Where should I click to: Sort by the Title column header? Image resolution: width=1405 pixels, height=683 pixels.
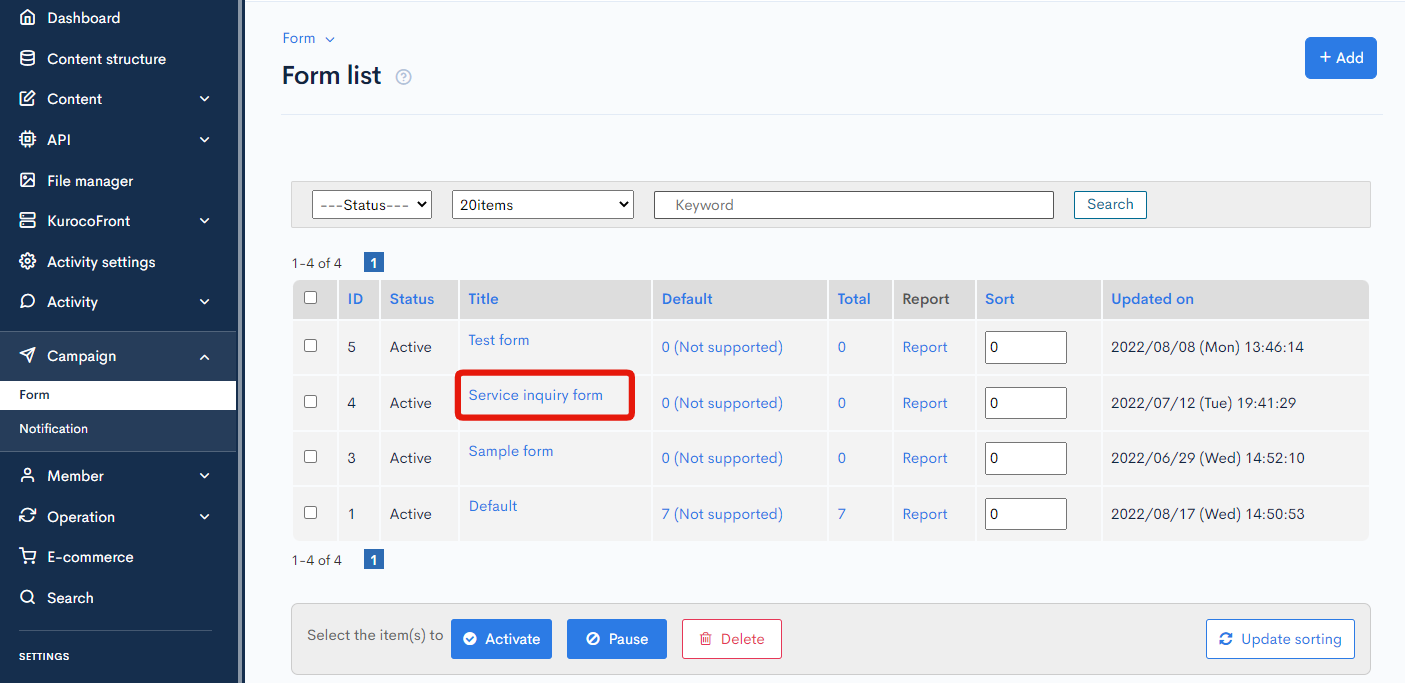coord(483,299)
